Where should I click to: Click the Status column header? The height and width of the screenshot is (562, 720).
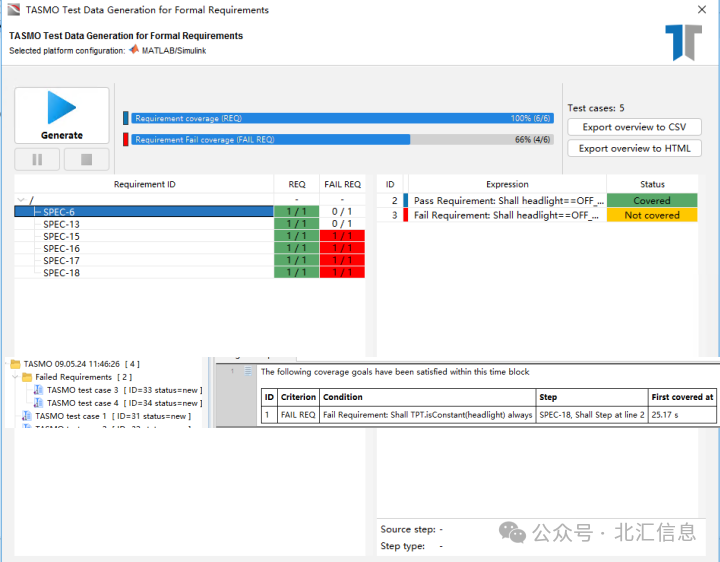coord(652,184)
